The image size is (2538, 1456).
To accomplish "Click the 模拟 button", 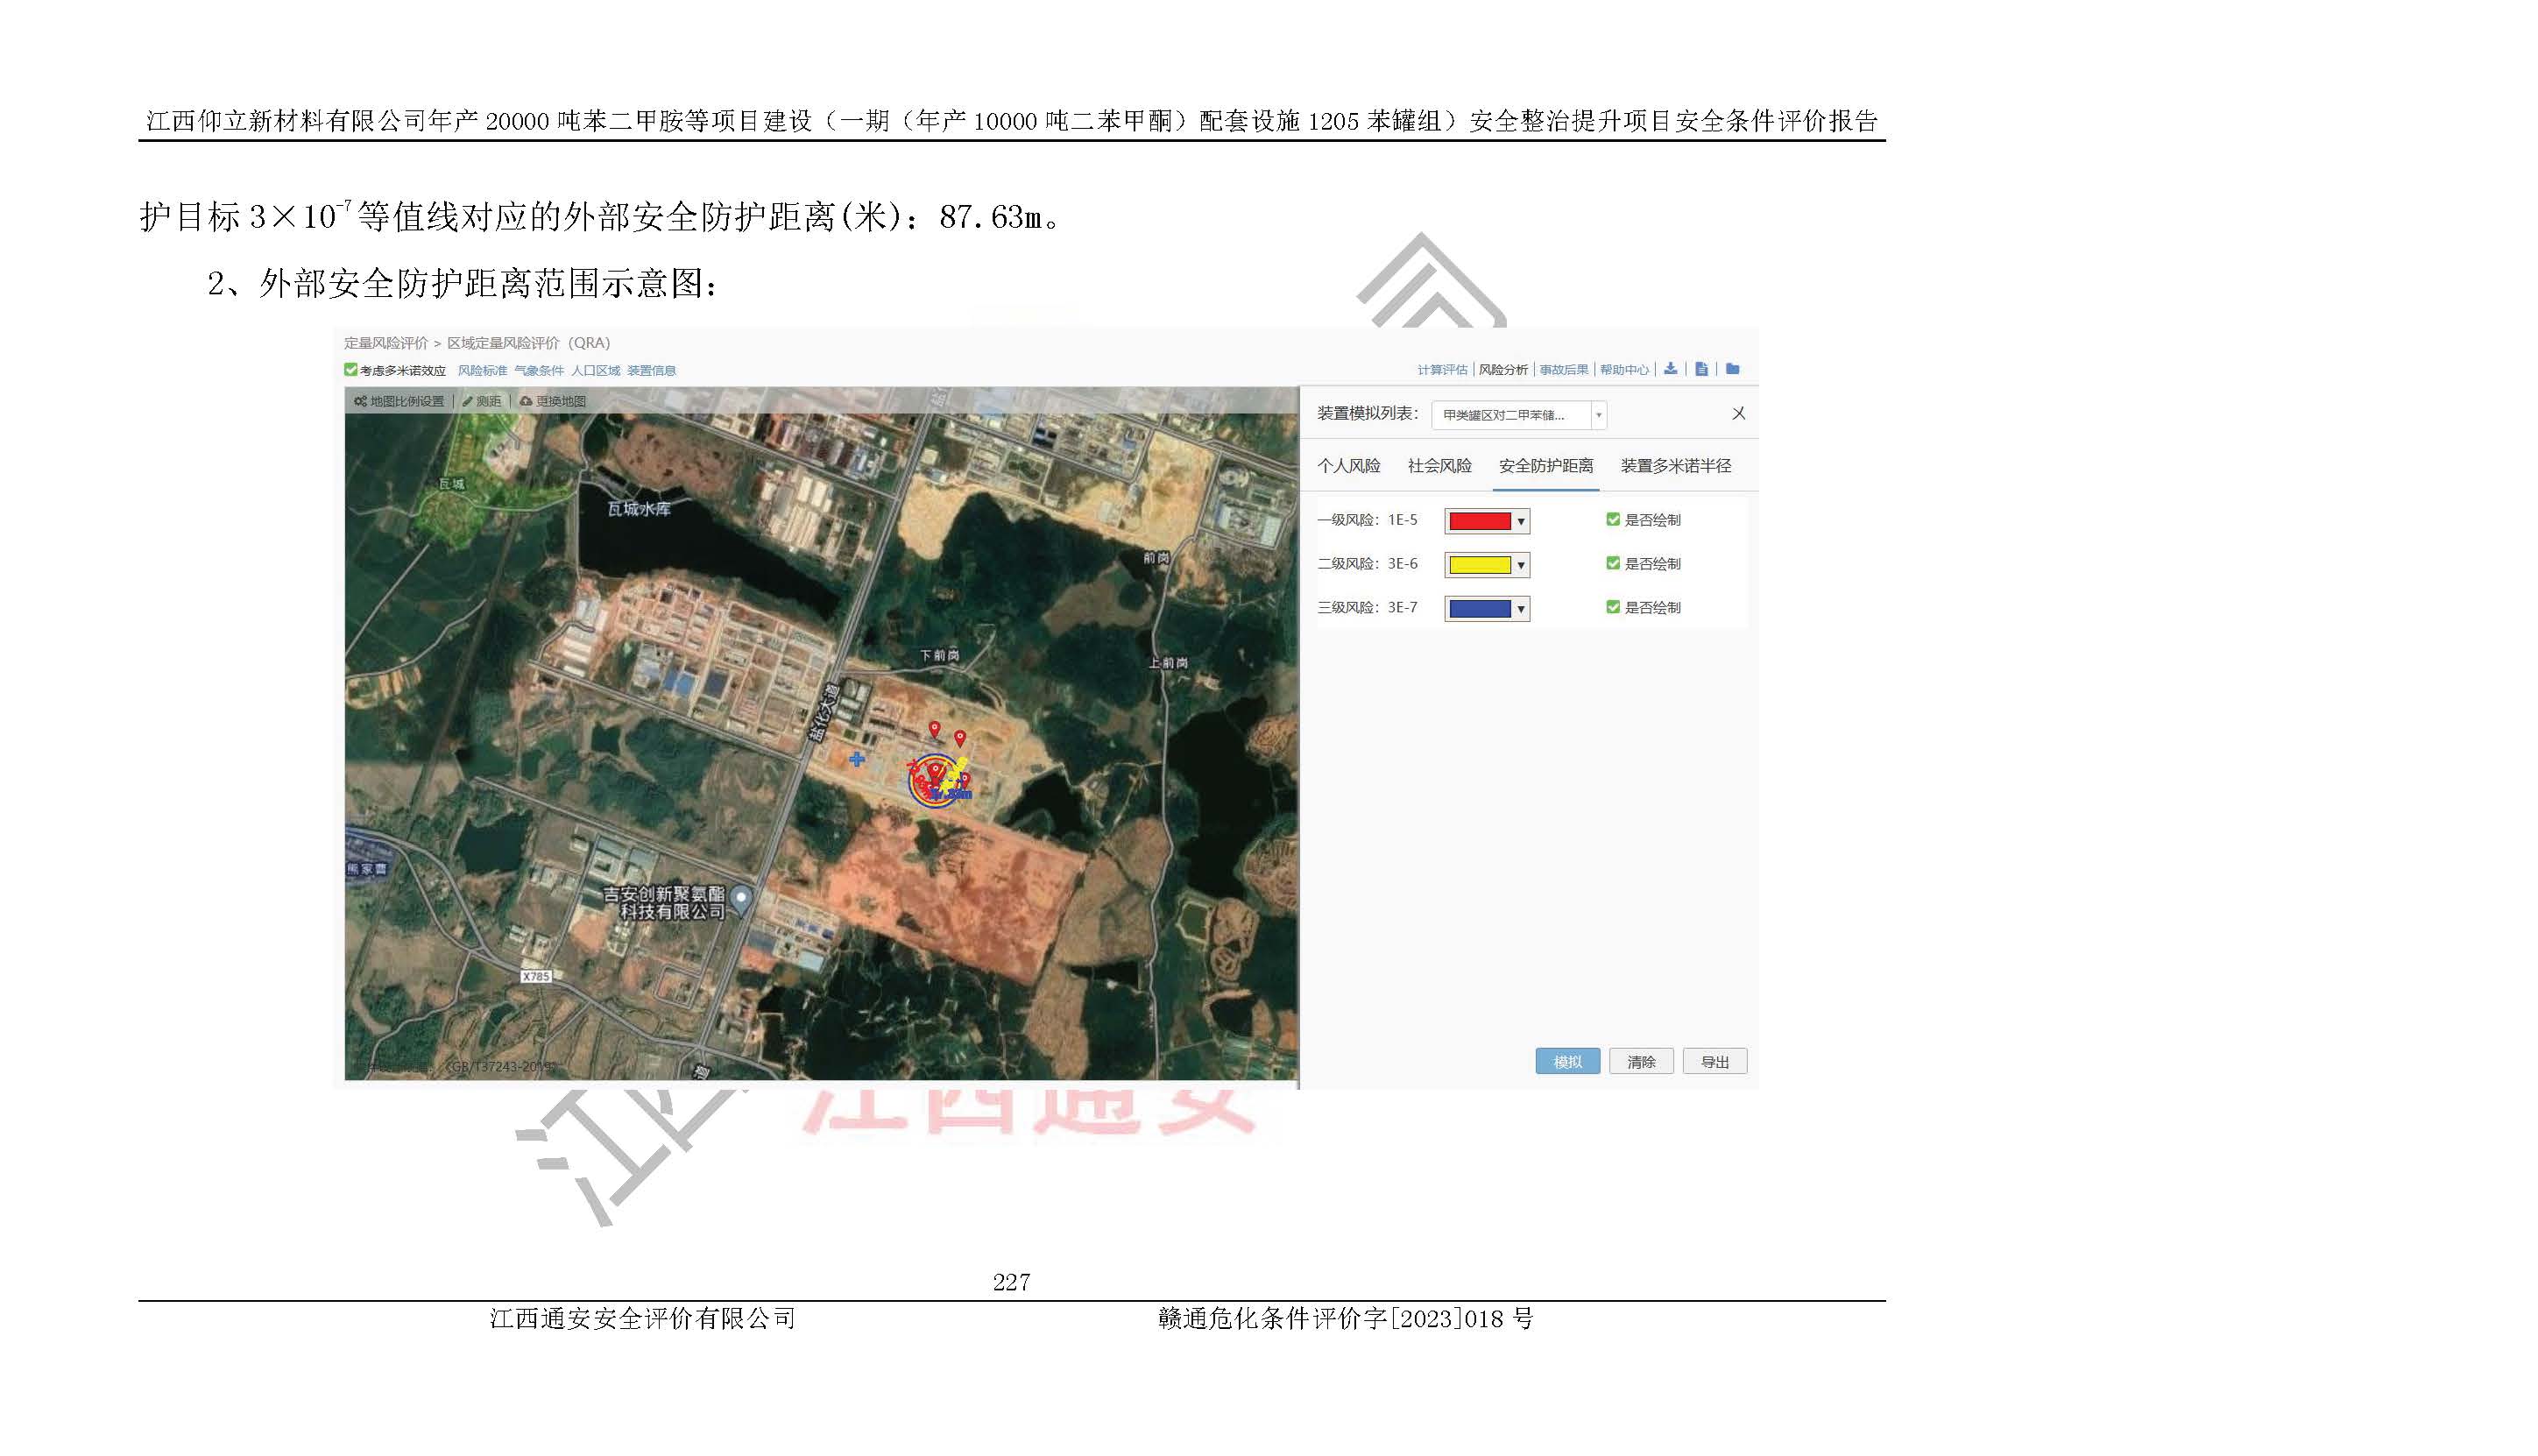I will (1567, 1062).
